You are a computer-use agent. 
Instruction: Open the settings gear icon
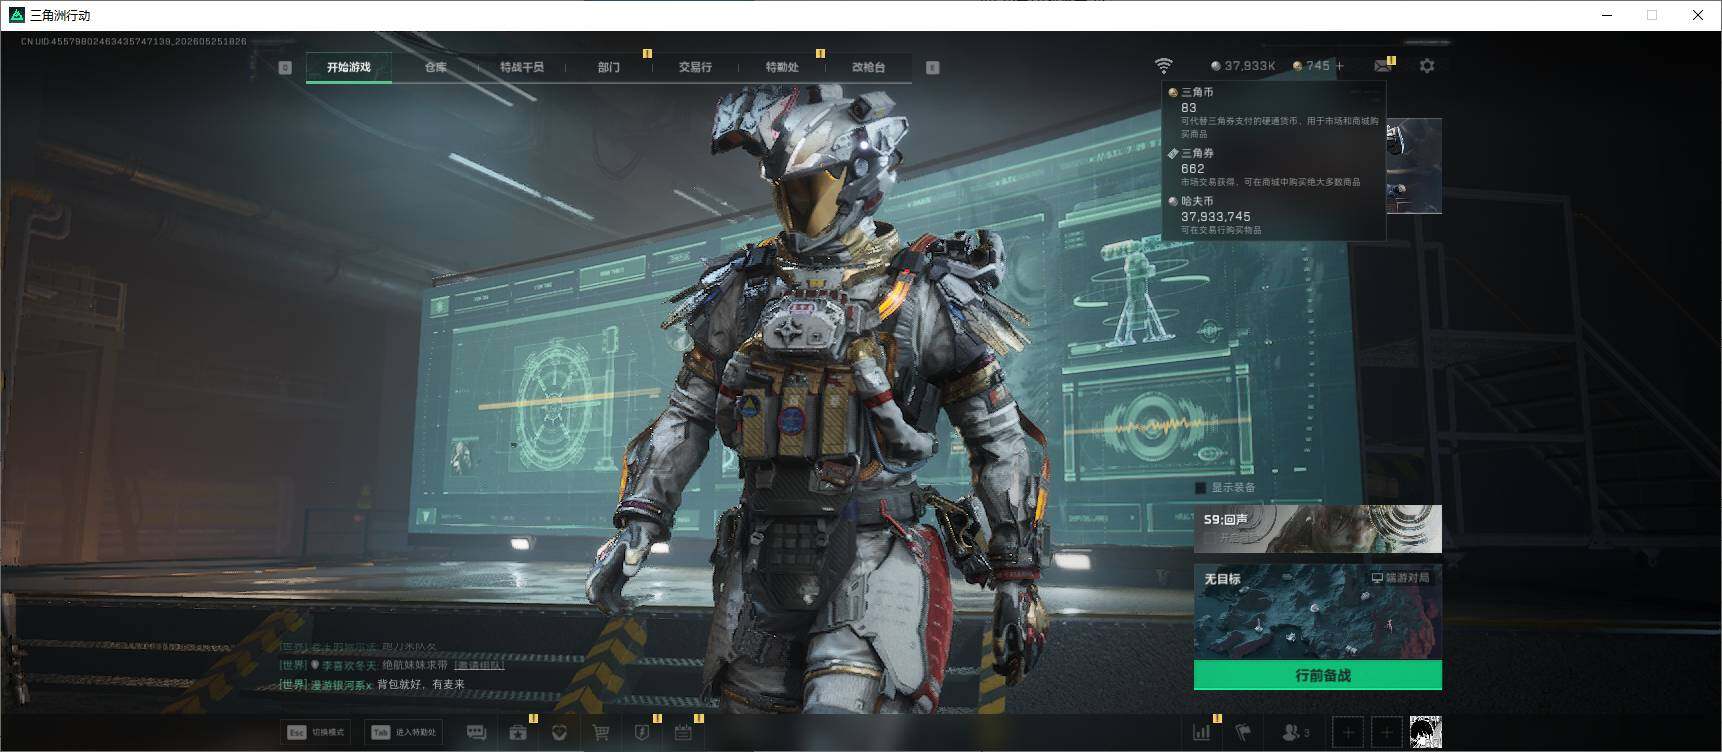[x=1427, y=66]
